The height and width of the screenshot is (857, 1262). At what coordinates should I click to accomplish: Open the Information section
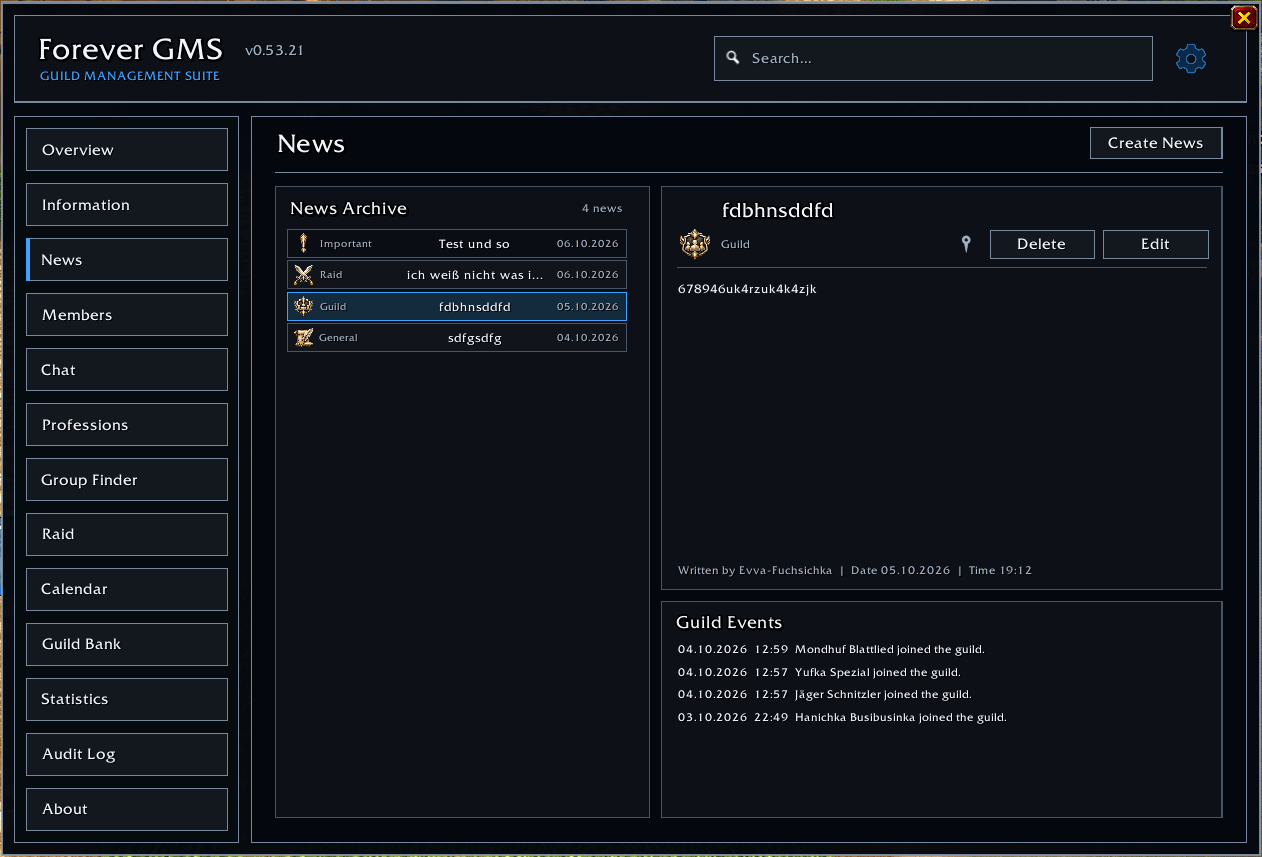pyautogui.click(x=127, y=205)
